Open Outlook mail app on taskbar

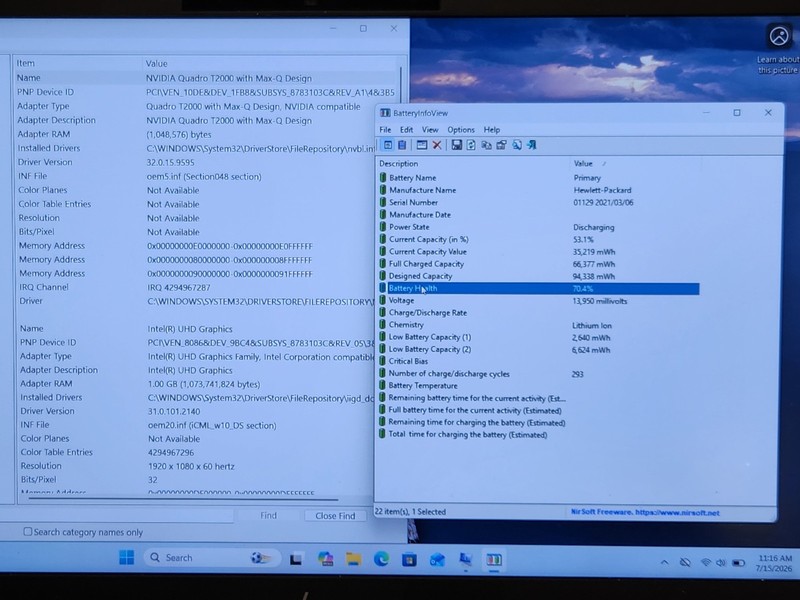[437, 560]
